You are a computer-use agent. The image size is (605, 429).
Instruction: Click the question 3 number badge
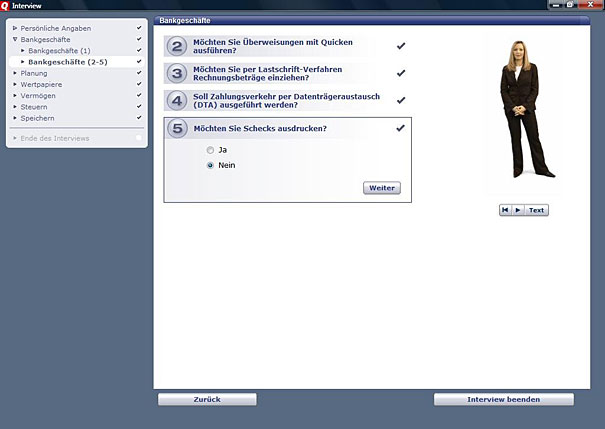tap(177, 73)
